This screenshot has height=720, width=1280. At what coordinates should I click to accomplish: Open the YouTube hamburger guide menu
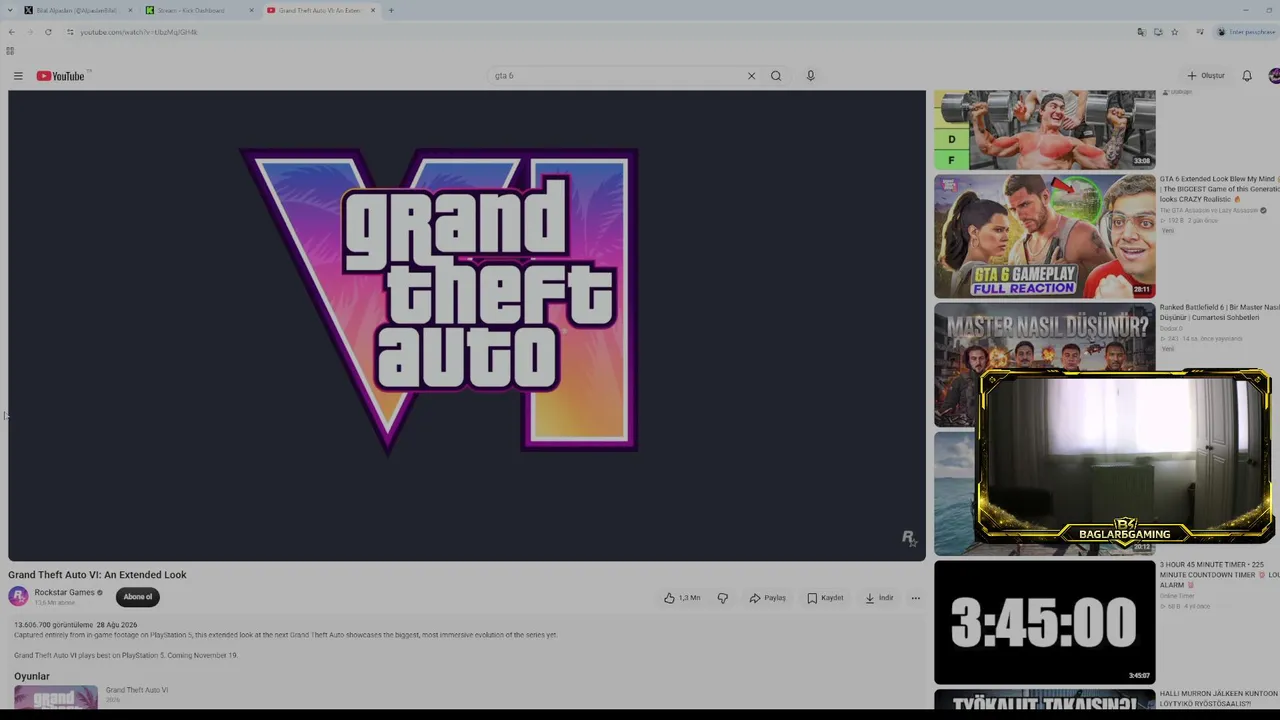(18, 76)
